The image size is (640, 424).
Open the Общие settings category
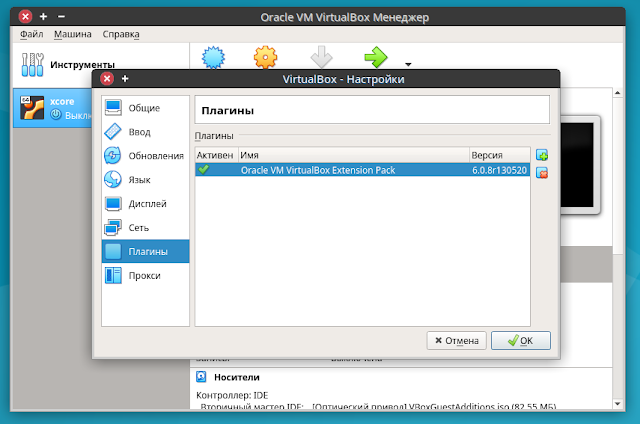coord(145,108)
